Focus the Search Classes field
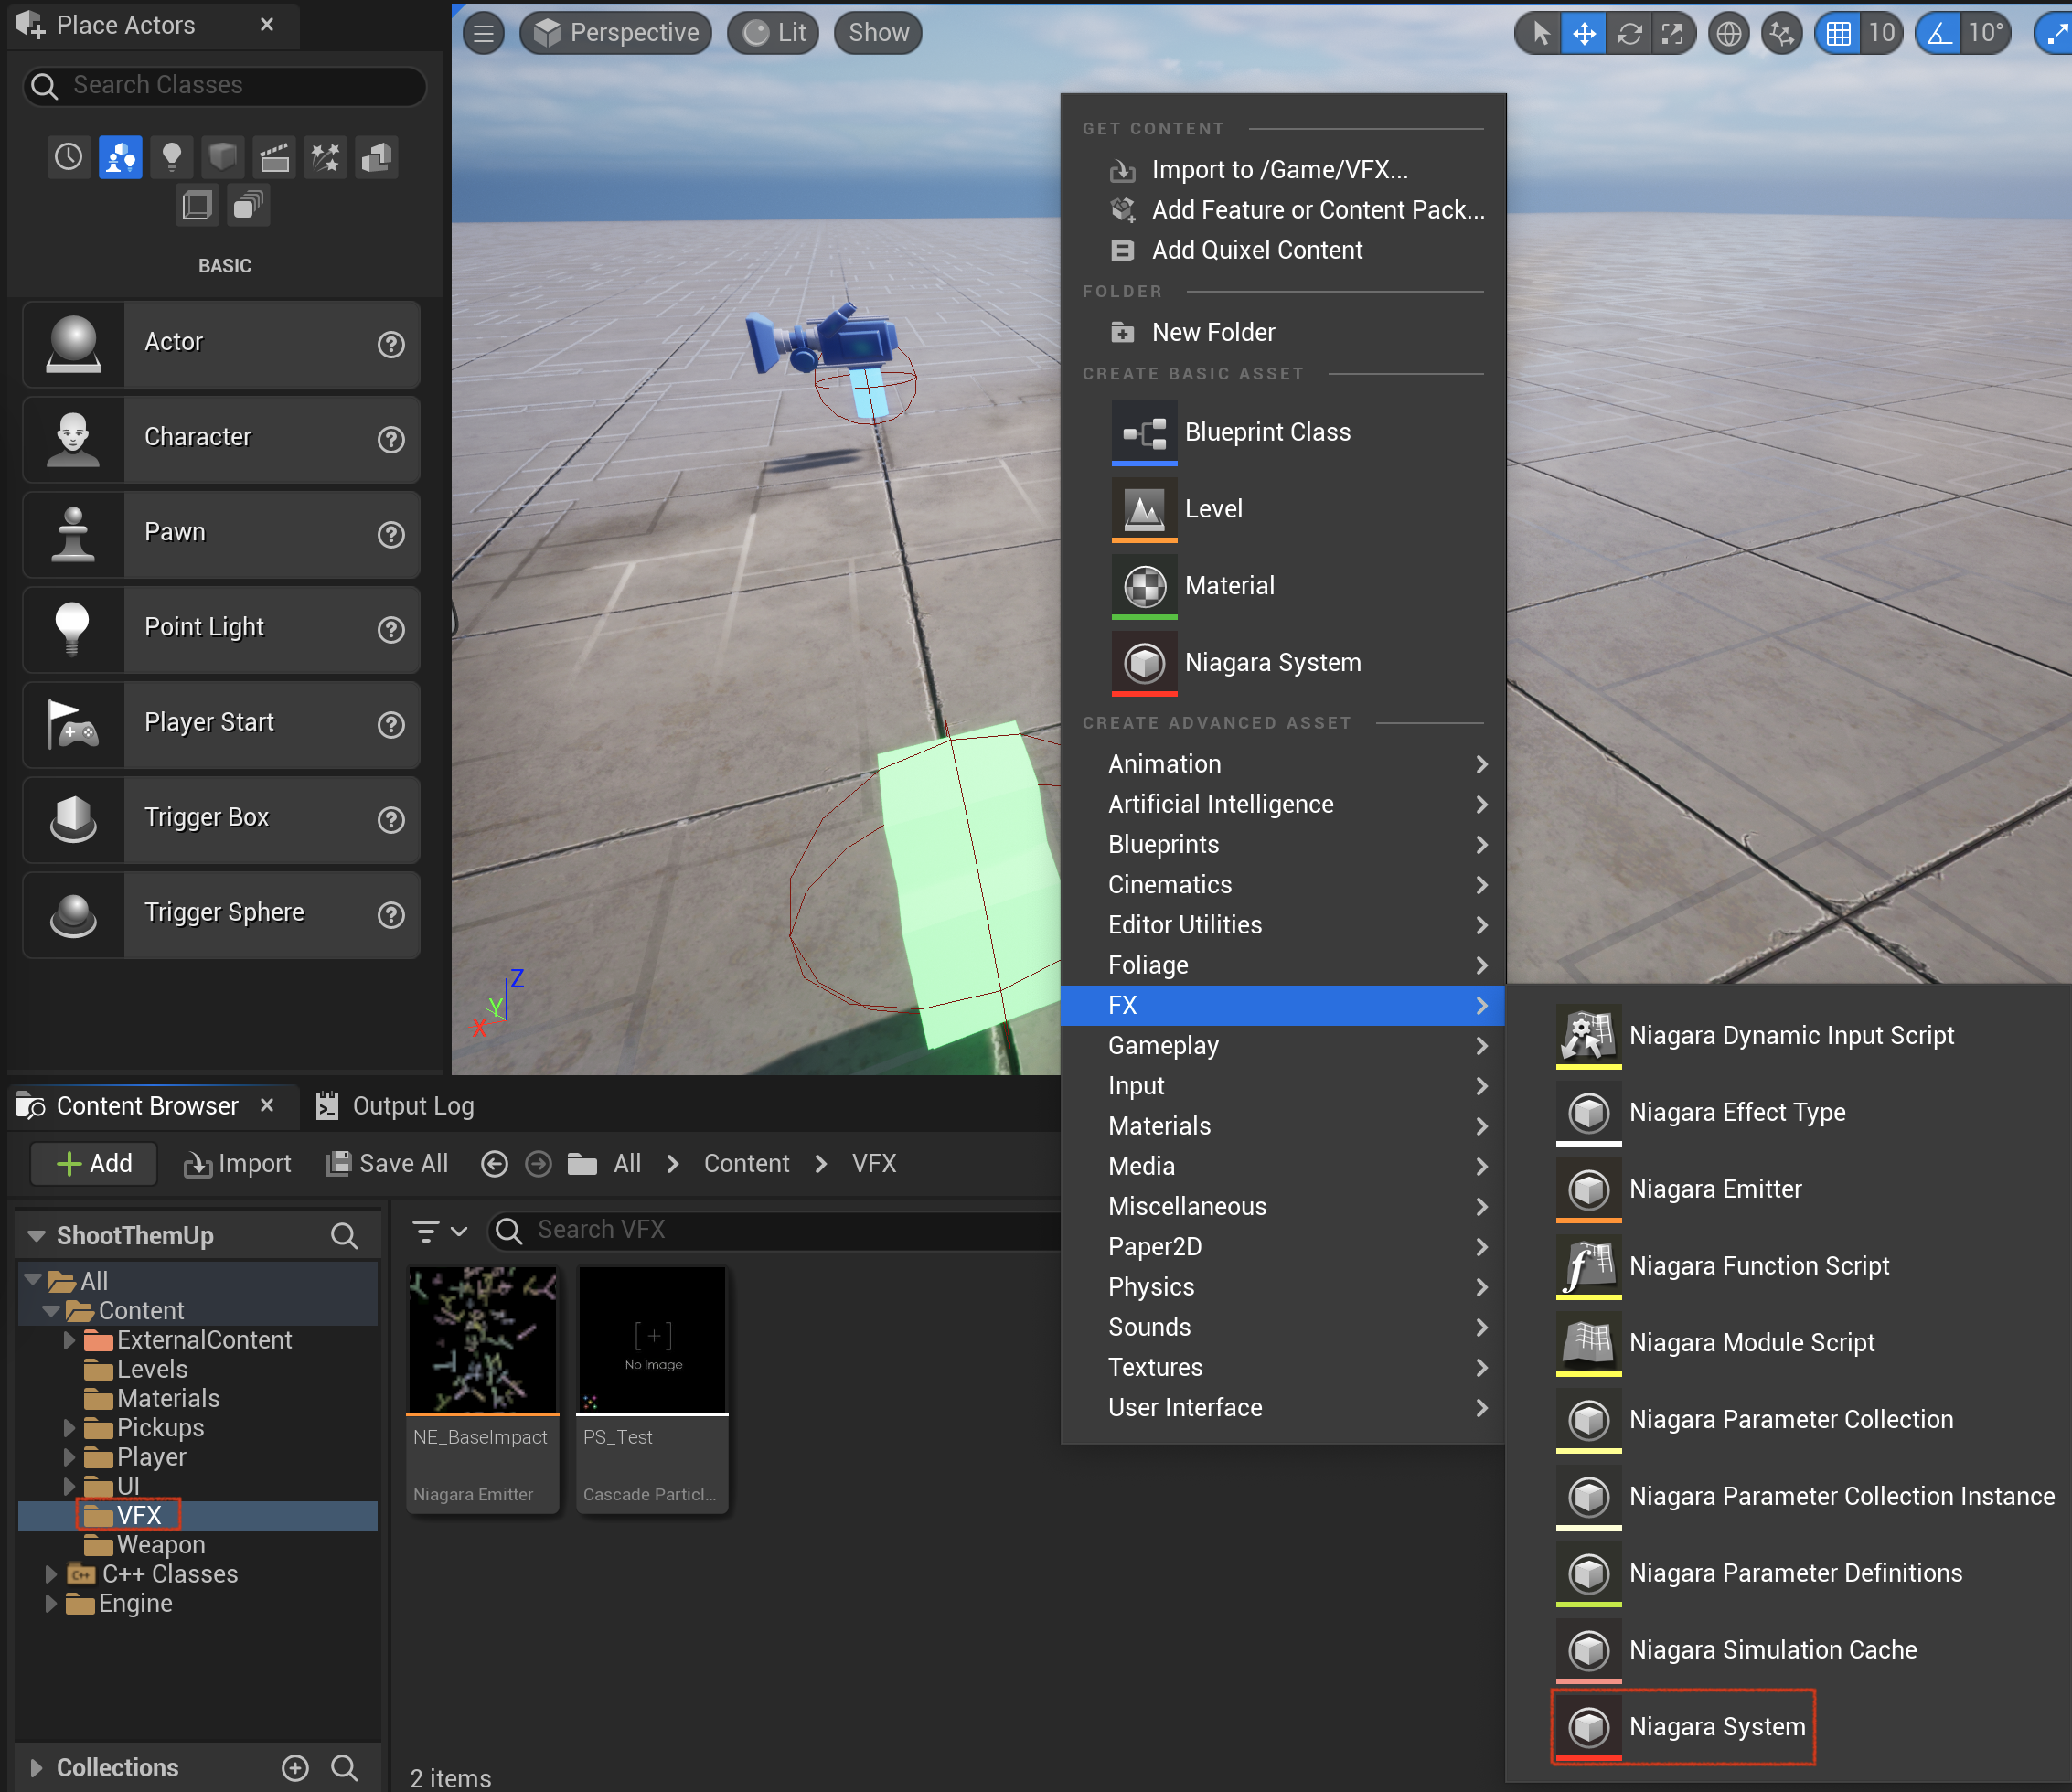2072x1792 pixels. click(x=225, y=85)
